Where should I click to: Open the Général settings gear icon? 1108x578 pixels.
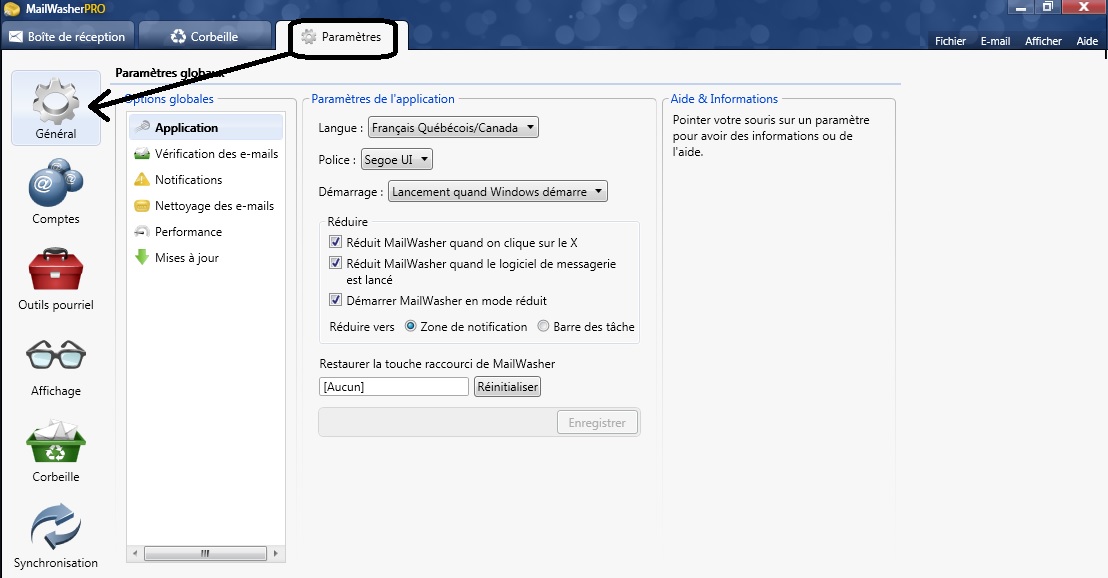(56, 101)
